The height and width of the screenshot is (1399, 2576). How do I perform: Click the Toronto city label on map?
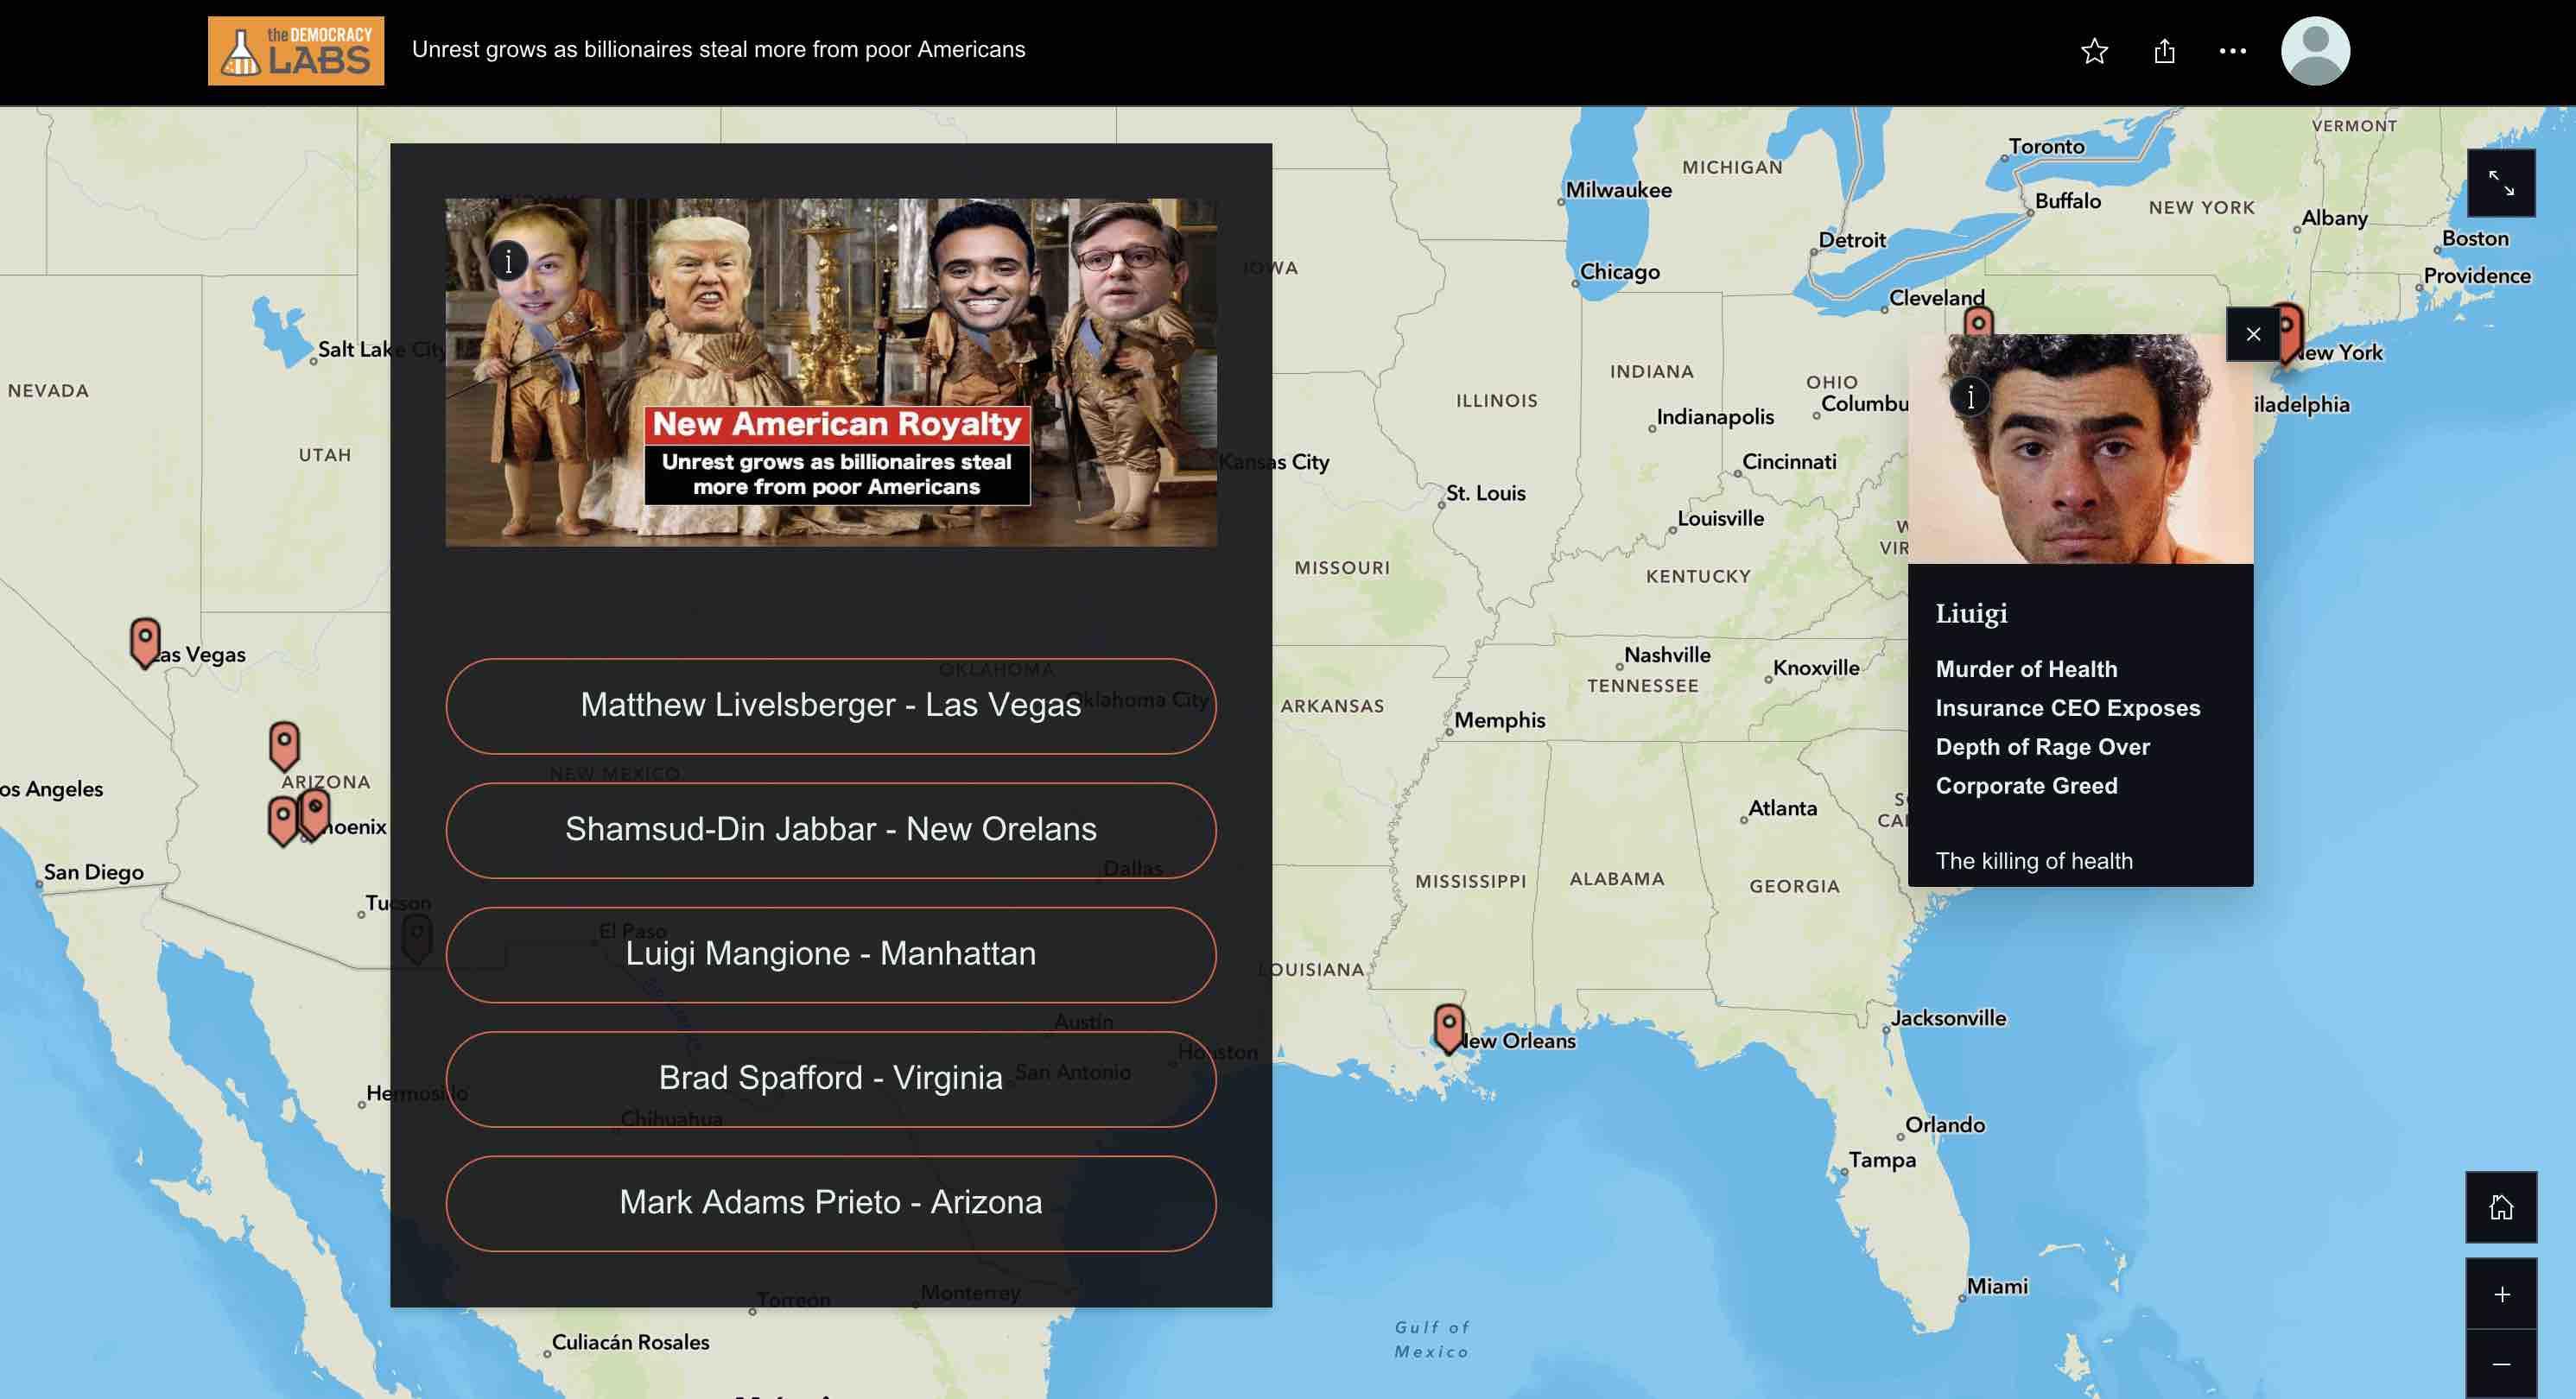[2046, 146]
